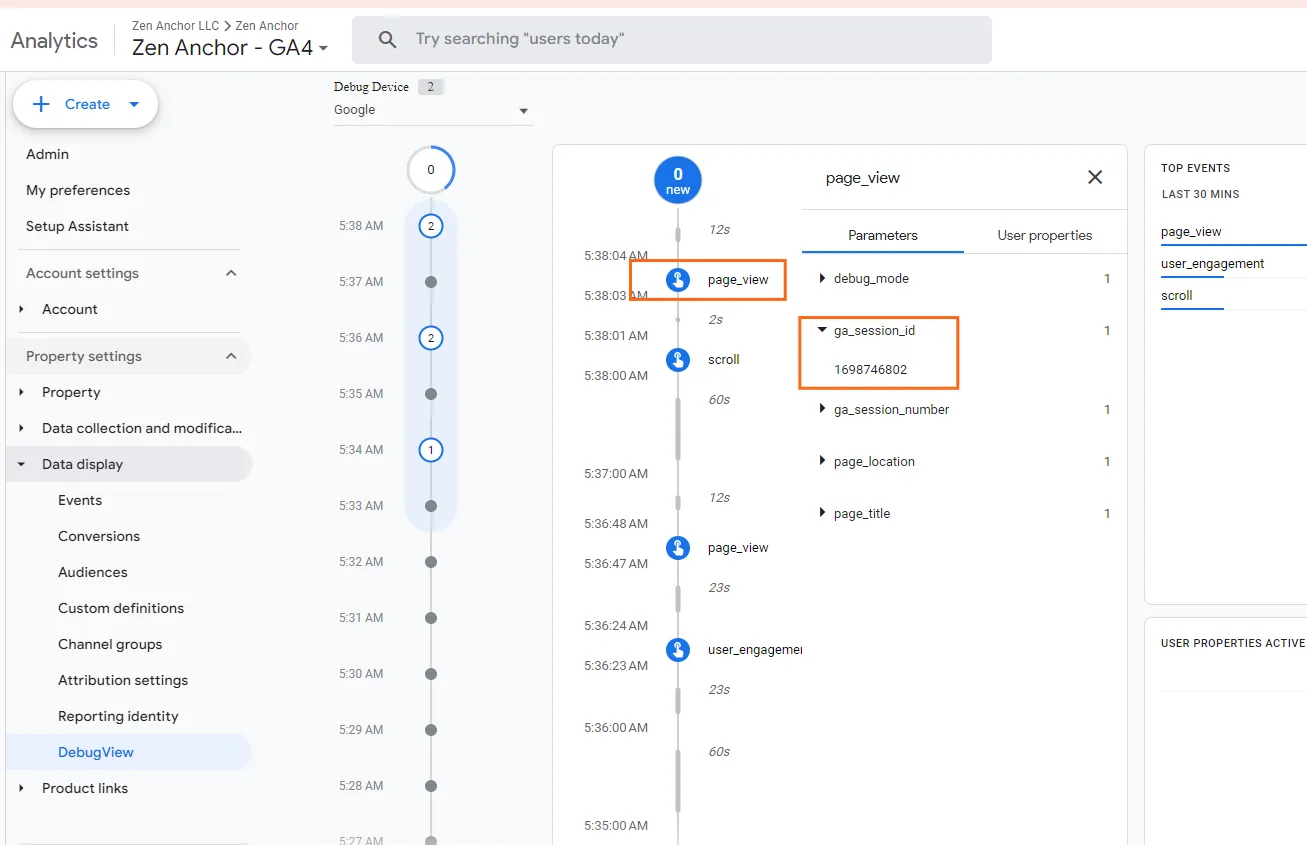The image size is (1307, 845).
Task: Collapse the ga_session_id parameter
Action: pyautogui.click(x=822, y=330)
